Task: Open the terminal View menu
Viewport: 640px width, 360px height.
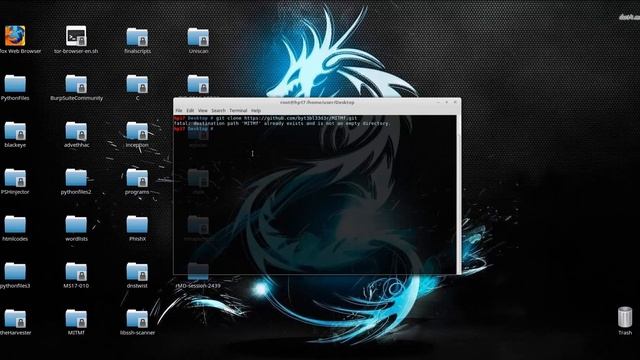Action: click(202, 111)
